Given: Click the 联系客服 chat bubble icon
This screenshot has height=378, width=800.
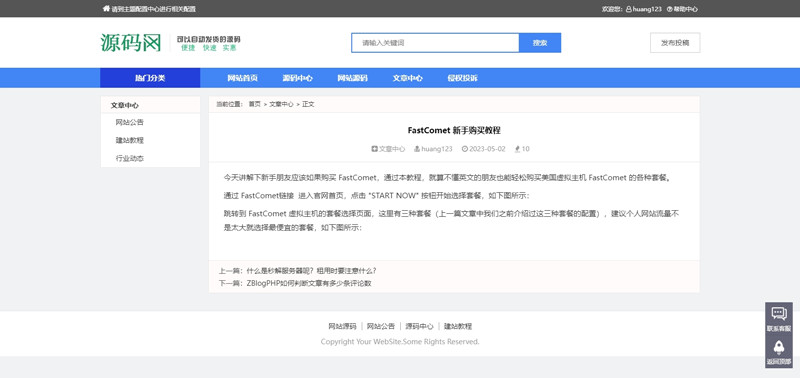Looking at the screenshot, I should [779, 313].
